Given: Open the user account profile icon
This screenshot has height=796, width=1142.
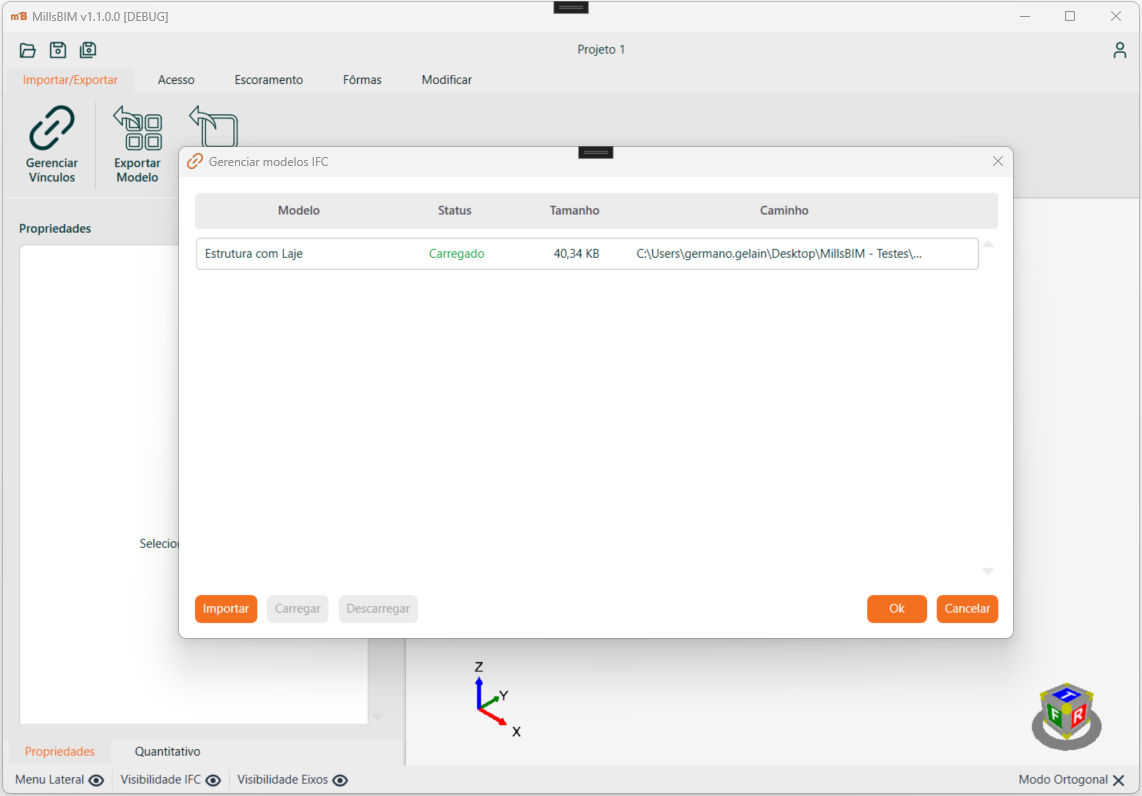Looking at the screenshot, I should tap(1120, 50).
